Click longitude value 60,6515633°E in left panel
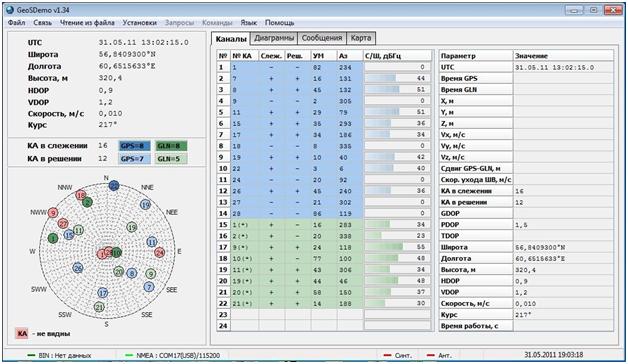Viewport: 628px width, 364px height. 127,66
